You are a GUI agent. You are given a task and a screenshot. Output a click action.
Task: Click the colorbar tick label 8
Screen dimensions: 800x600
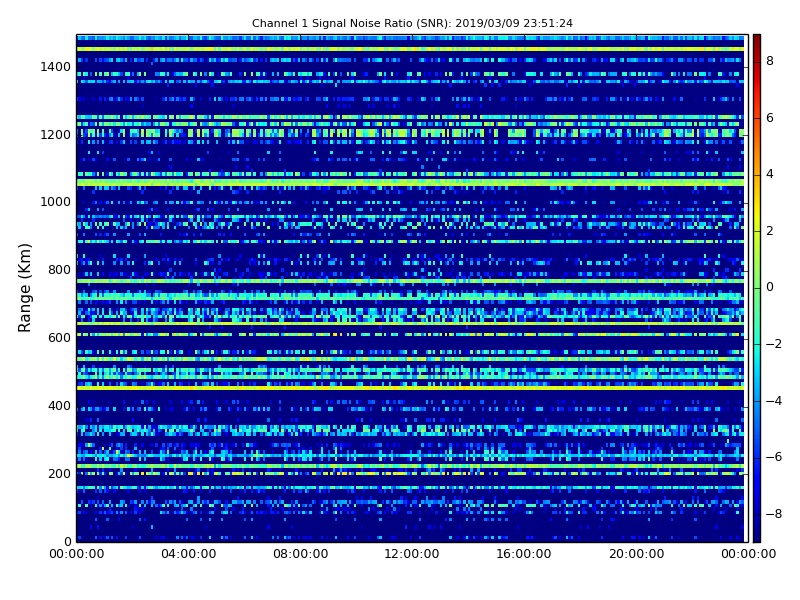click(770, 61)
